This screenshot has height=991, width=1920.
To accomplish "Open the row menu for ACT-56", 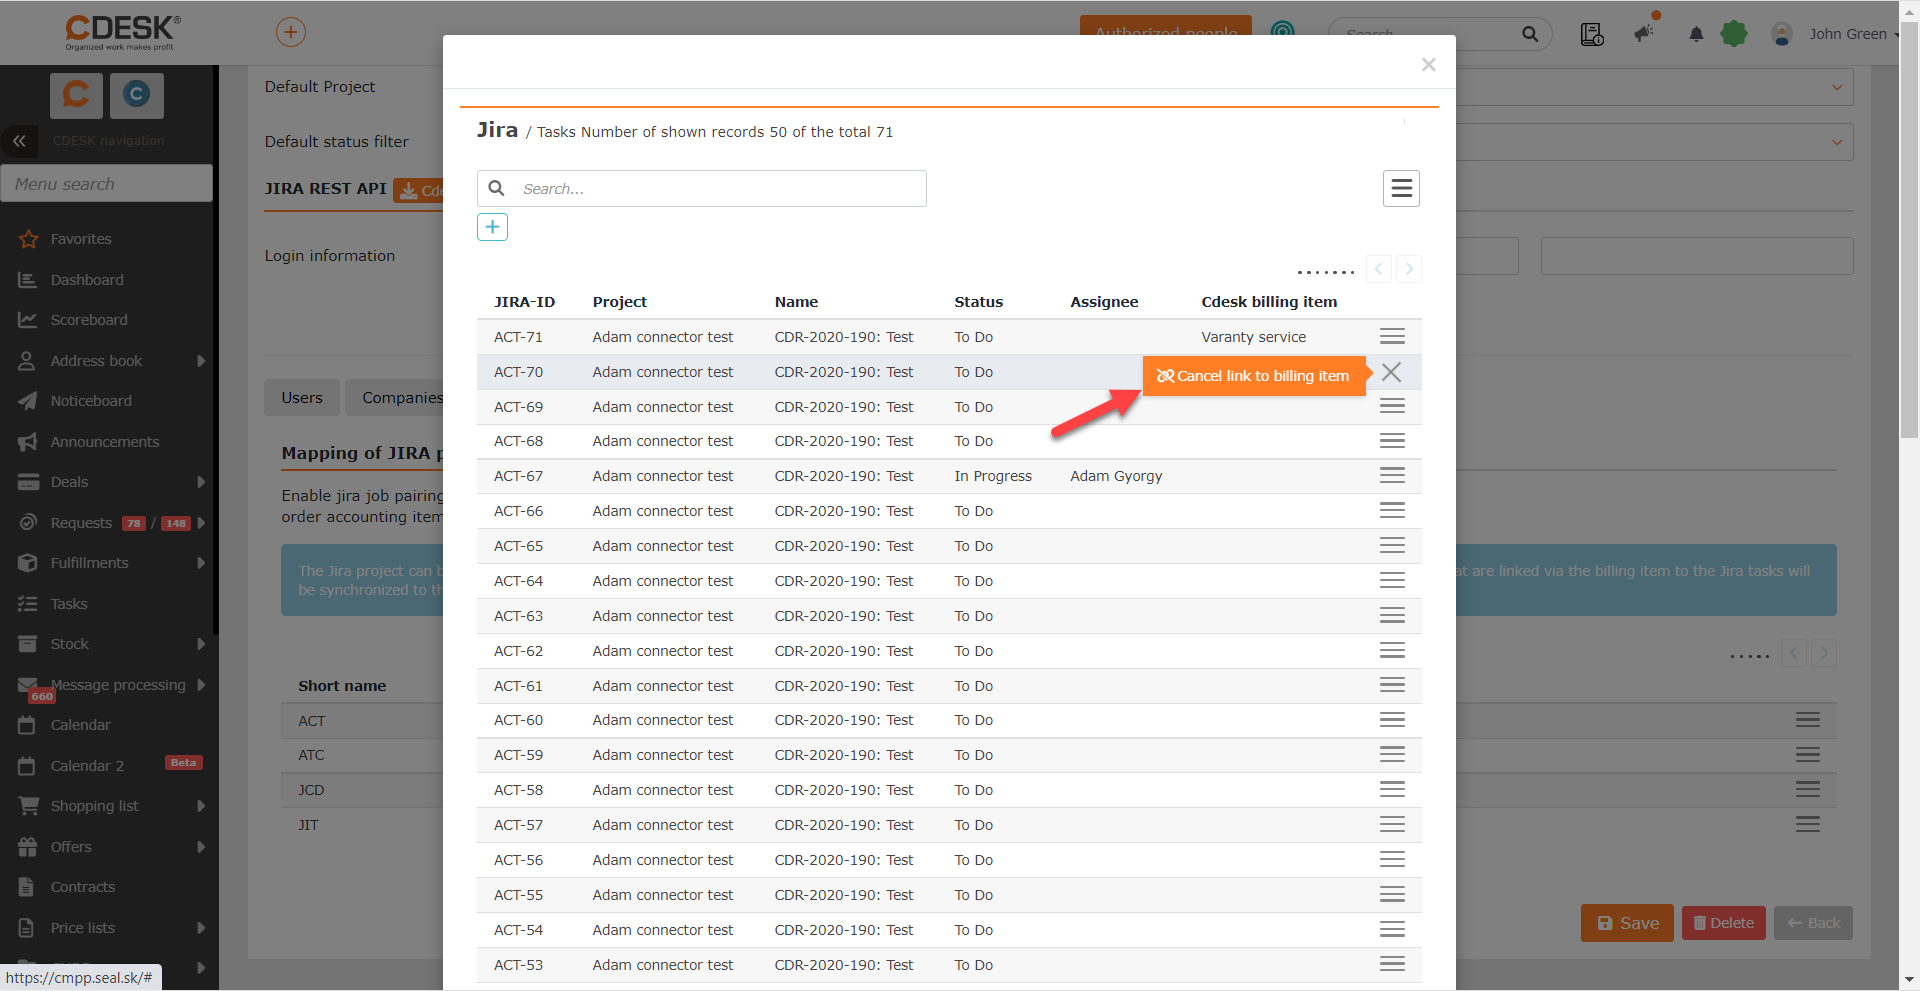I will coord(1392,860).
